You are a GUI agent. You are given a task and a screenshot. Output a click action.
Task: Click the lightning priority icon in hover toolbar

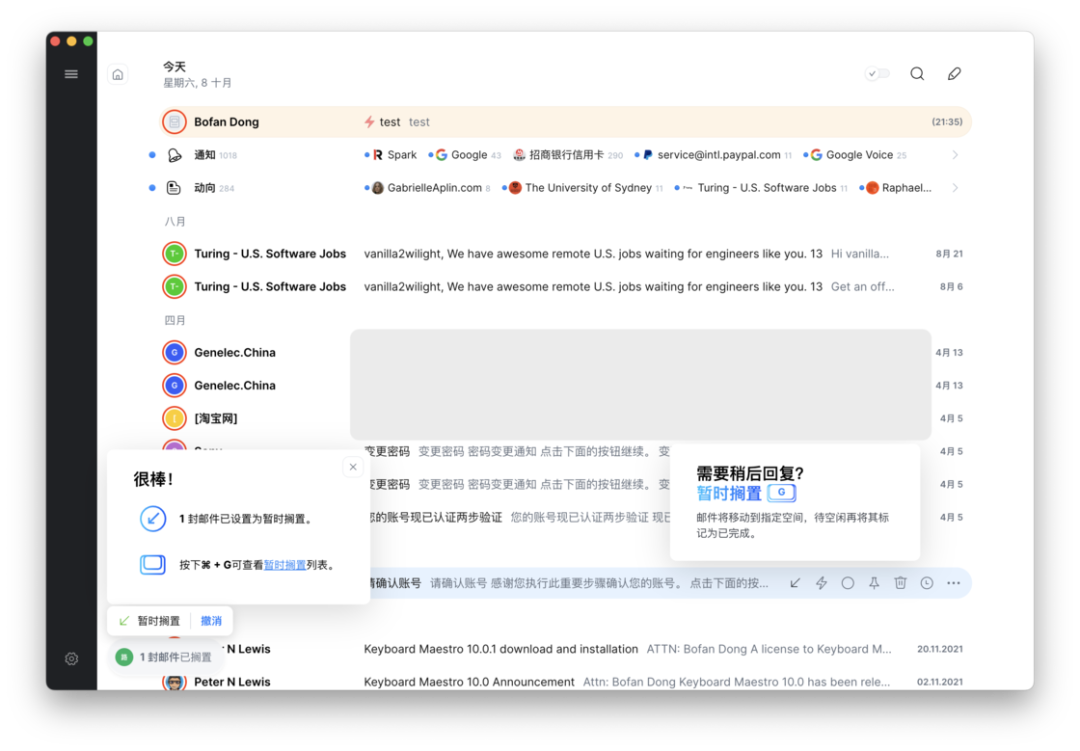[821, 584]
